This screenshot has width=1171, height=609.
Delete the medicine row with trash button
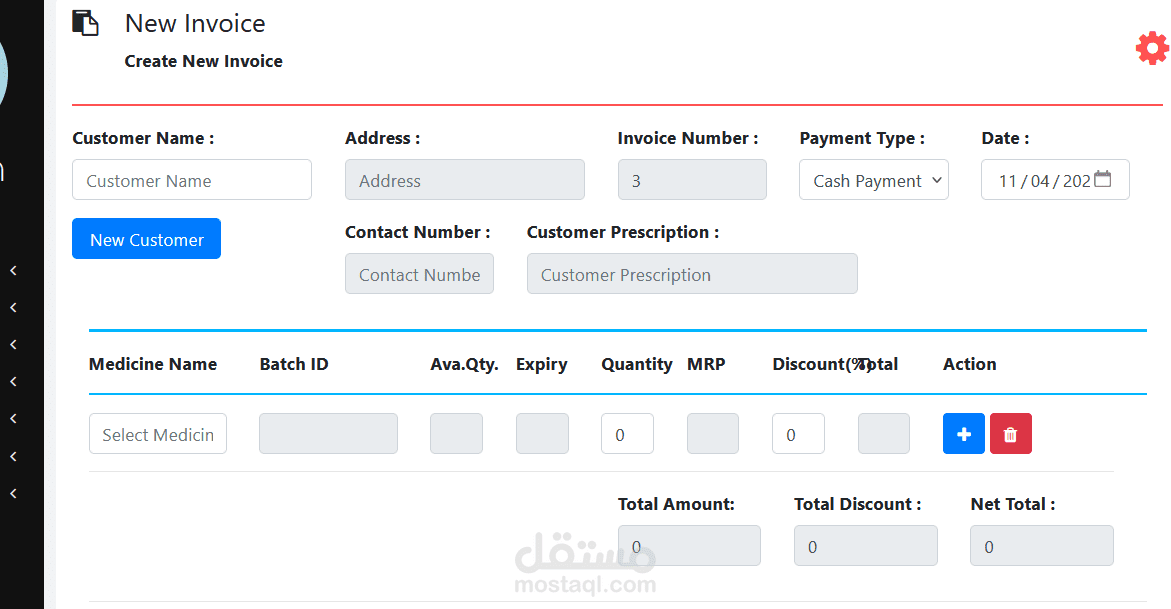coord(1010,433)
